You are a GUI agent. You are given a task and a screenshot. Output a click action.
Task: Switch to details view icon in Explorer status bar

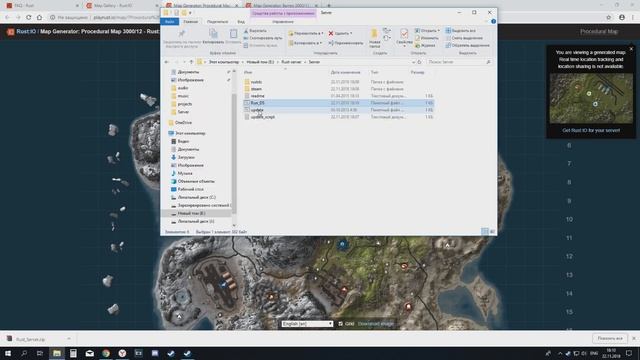pyautogui.click(x=484, y=231)
